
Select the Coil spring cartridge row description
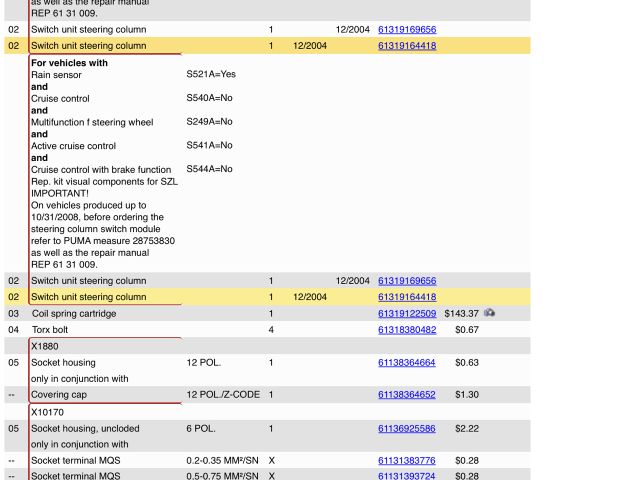click(74, 314)
